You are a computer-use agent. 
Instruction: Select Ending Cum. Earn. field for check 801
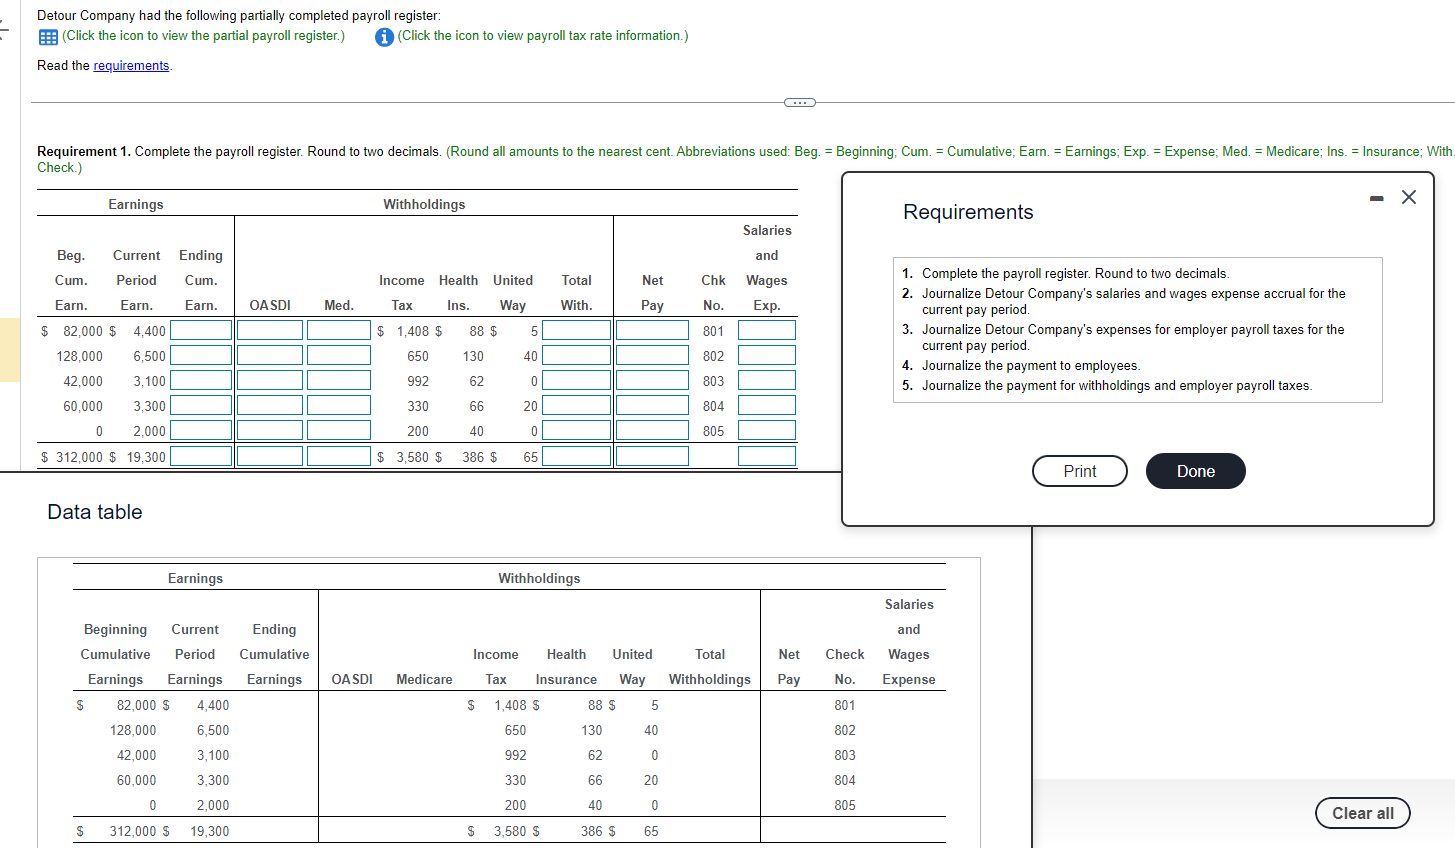201,330
